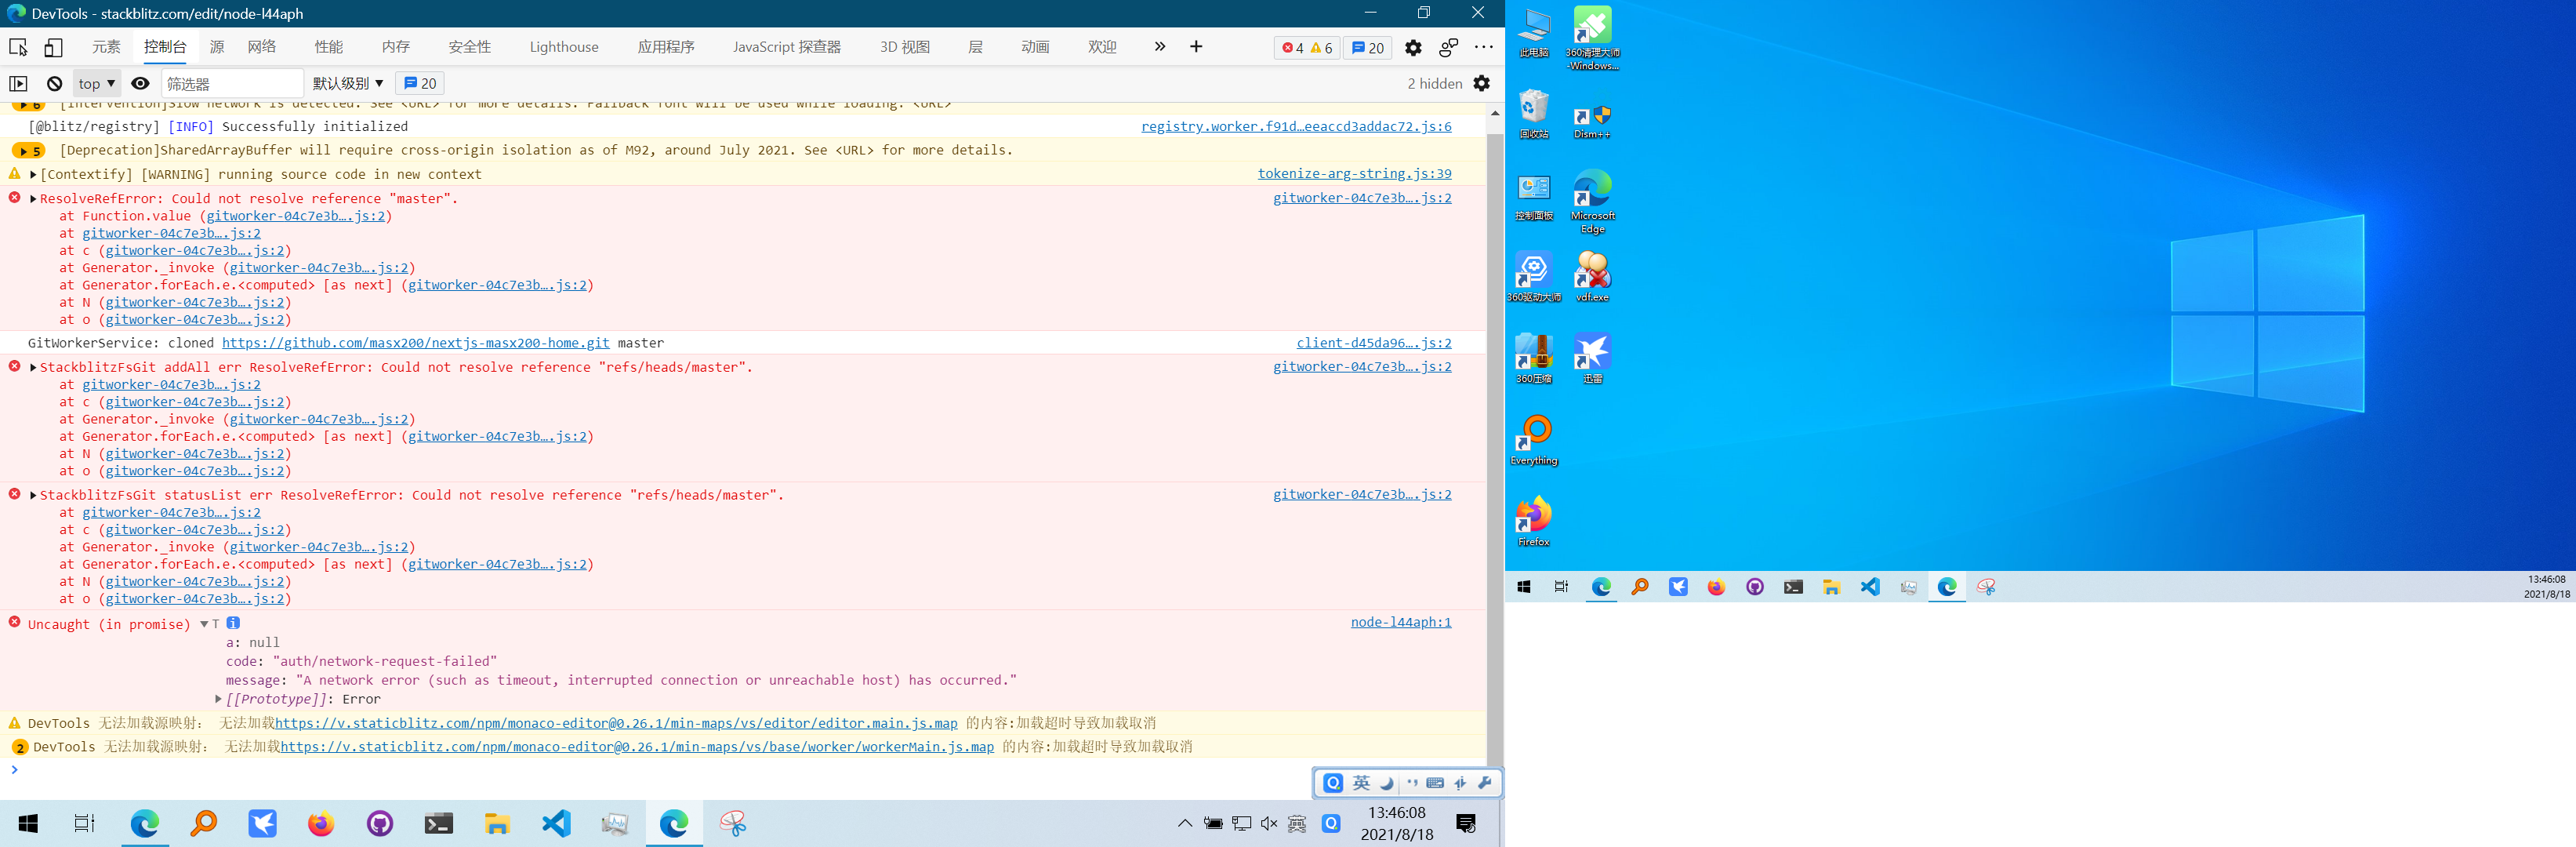The width and height of the screenshot is (2576, 847).
Task: Clear the console with the ban icon
Action: coord(55,84)
